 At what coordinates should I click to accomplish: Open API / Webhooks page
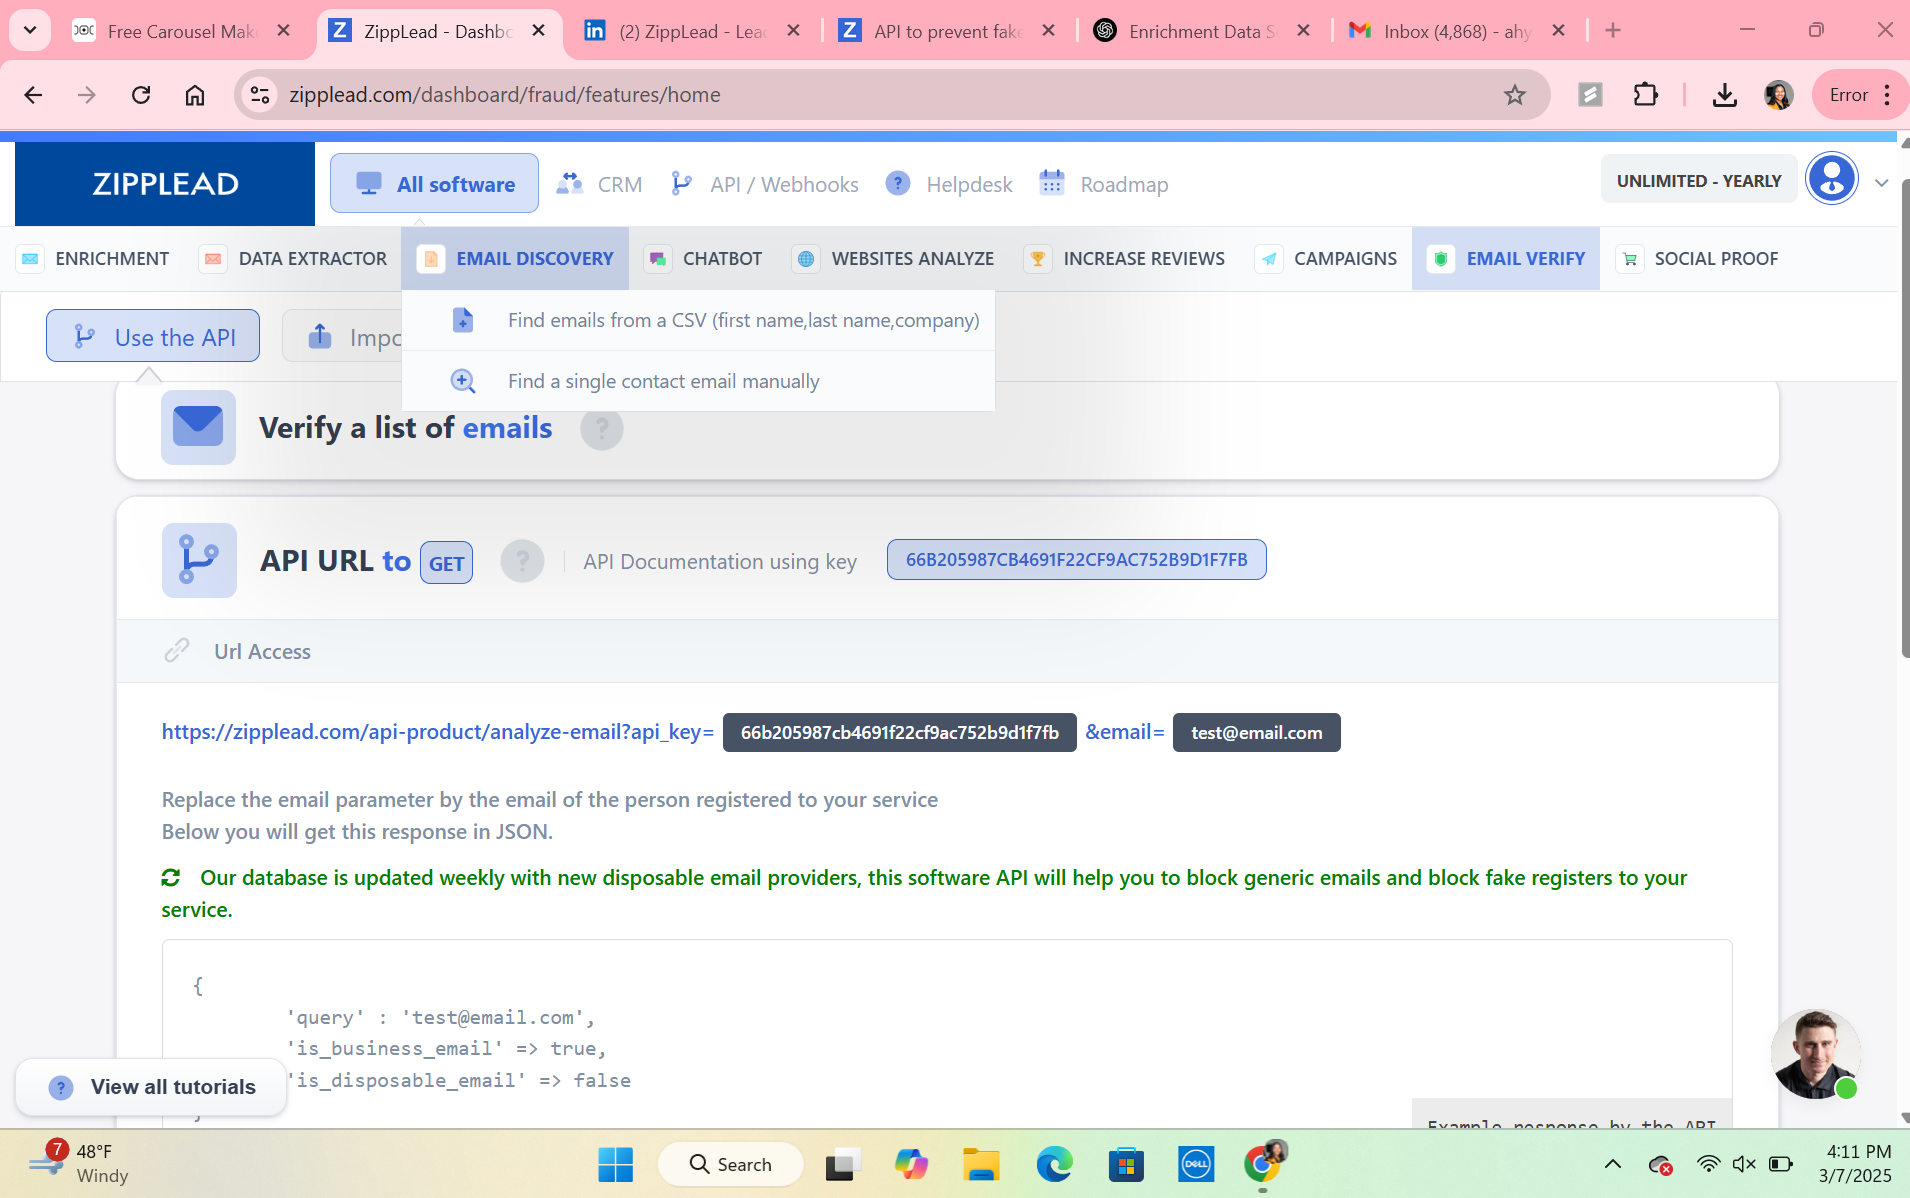(x=765, y=184)
